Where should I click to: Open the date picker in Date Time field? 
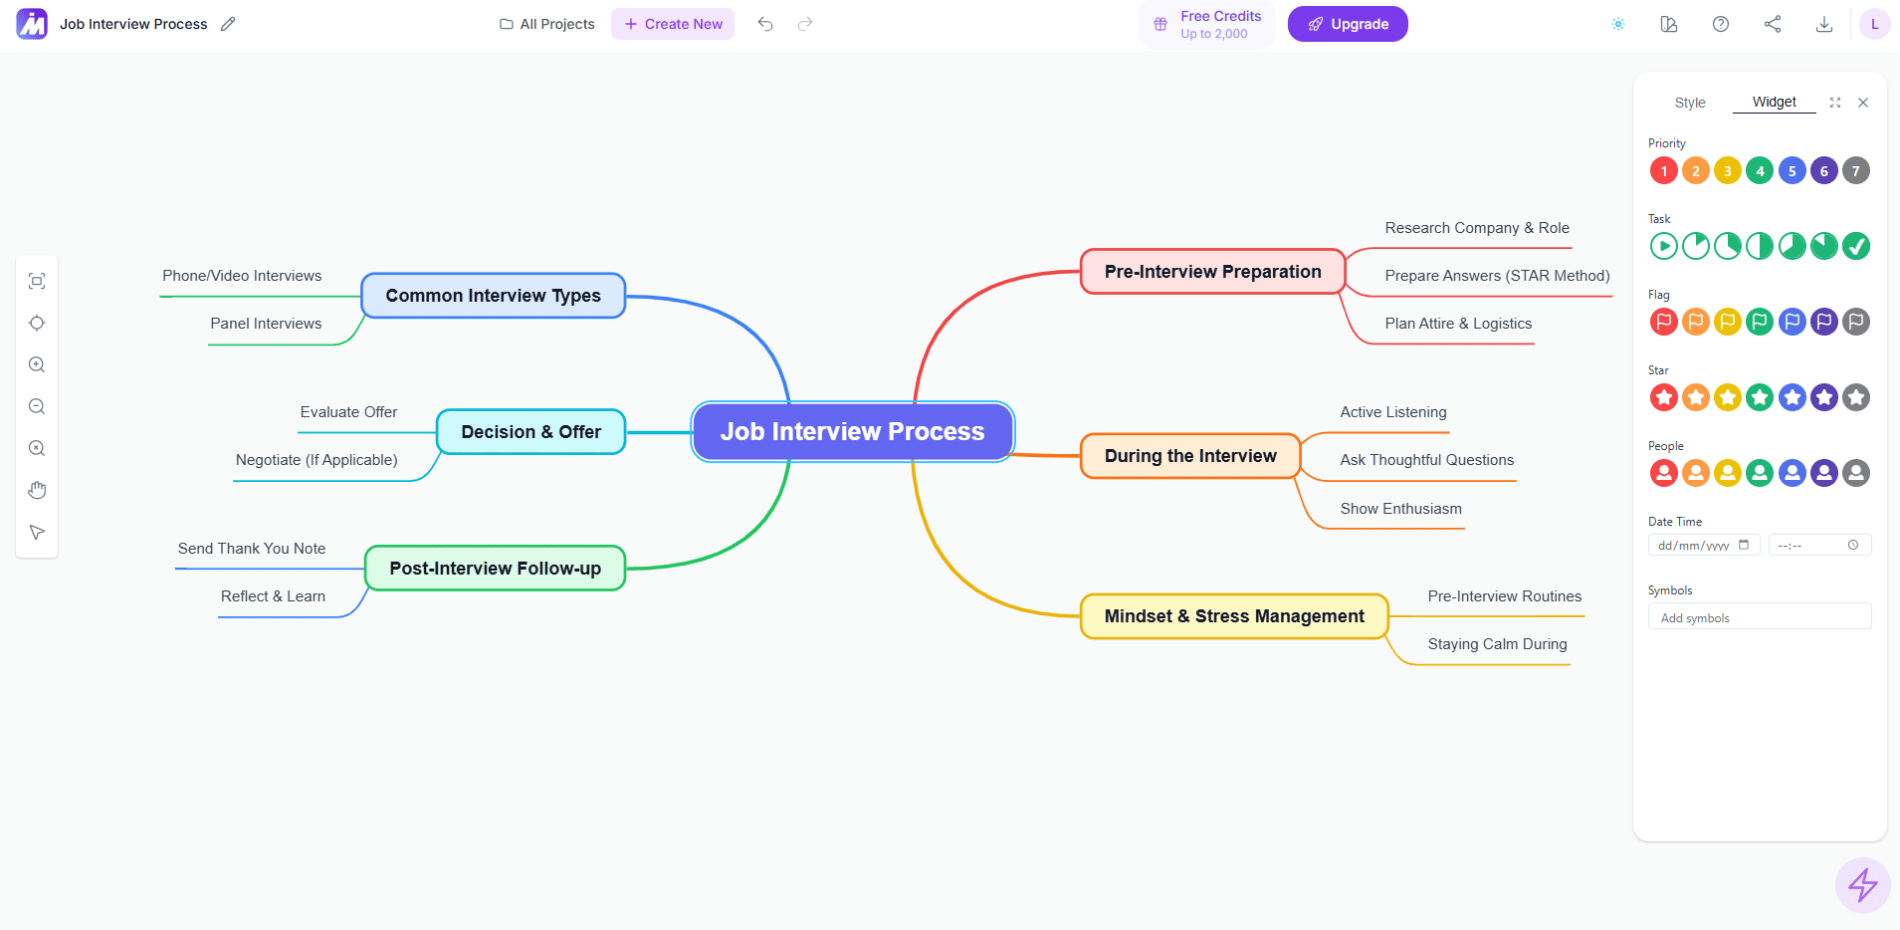tap(1745, 544)
